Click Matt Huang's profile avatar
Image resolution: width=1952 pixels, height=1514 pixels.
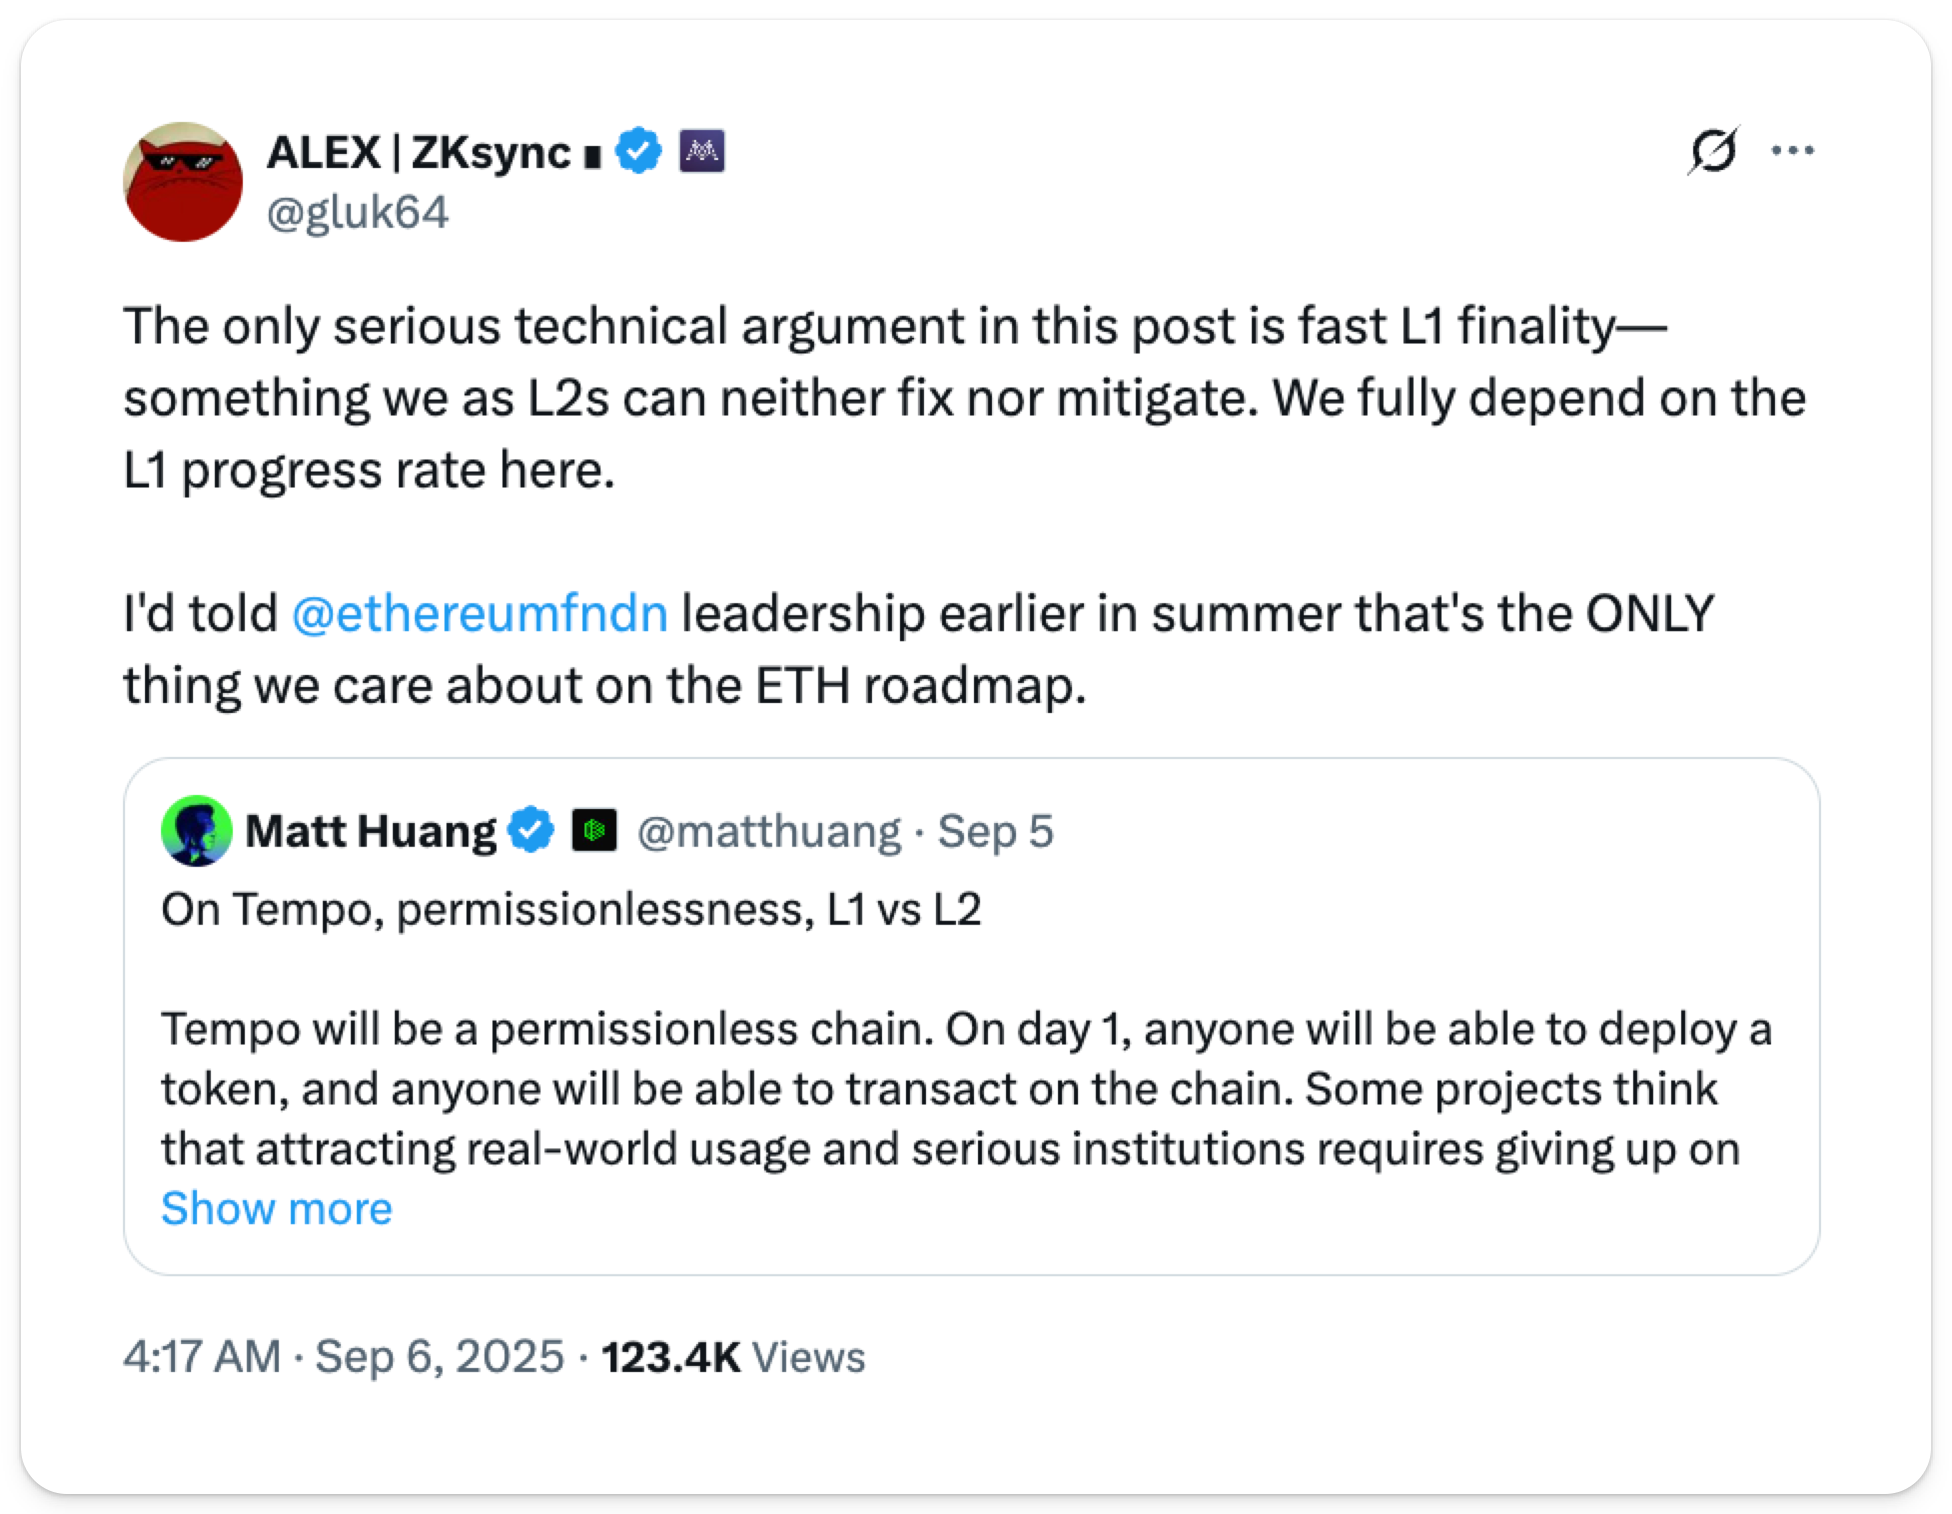(x=196, y=830)
